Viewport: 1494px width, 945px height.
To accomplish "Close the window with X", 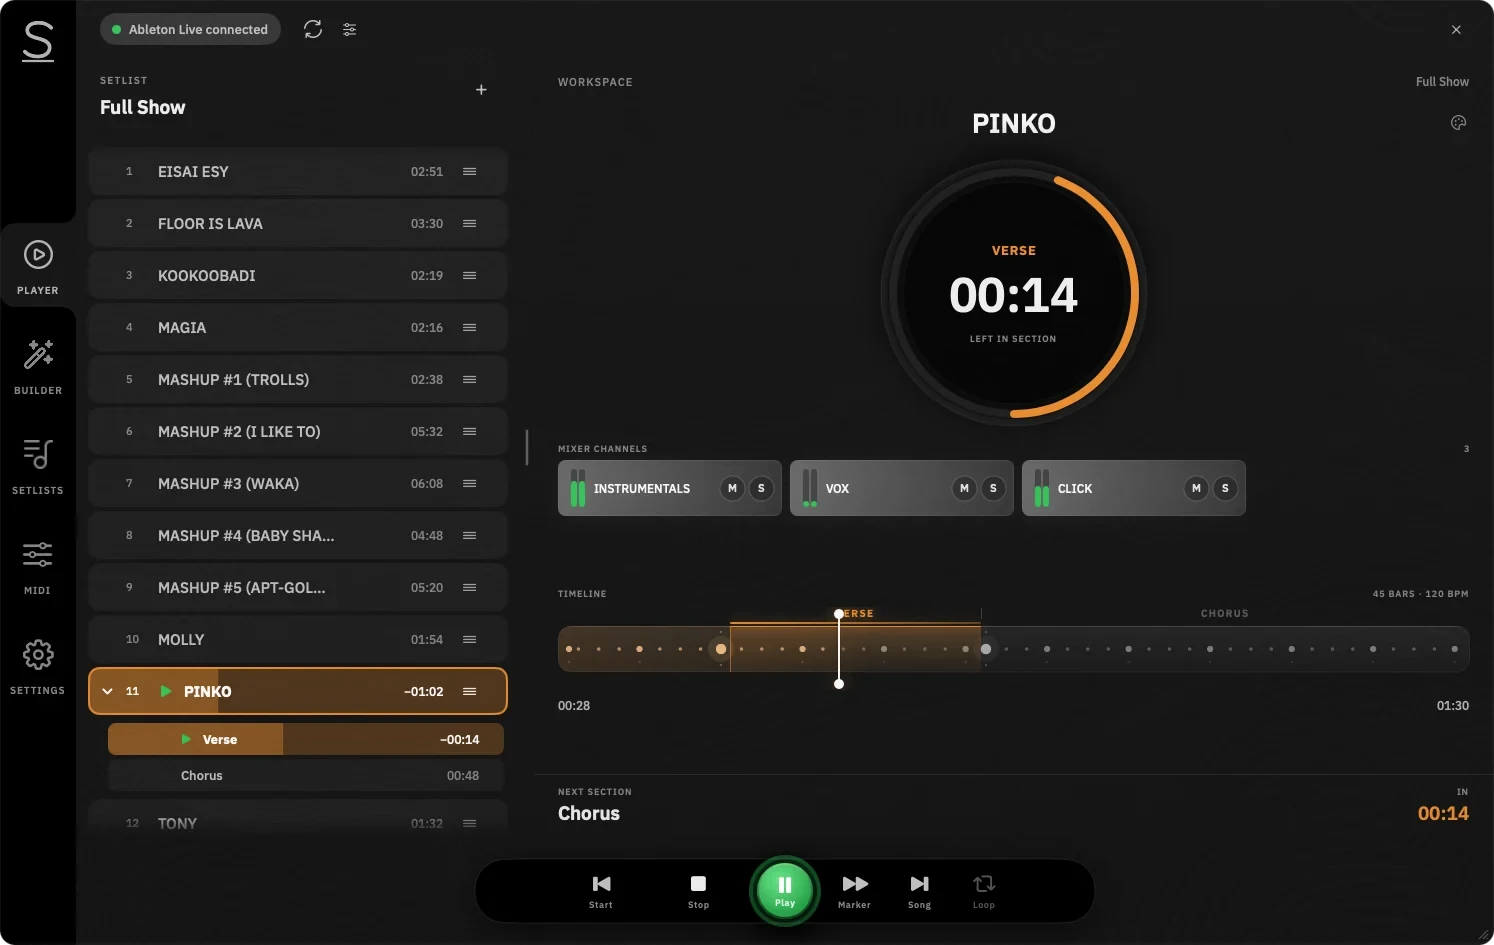I will pos(1456,30).
